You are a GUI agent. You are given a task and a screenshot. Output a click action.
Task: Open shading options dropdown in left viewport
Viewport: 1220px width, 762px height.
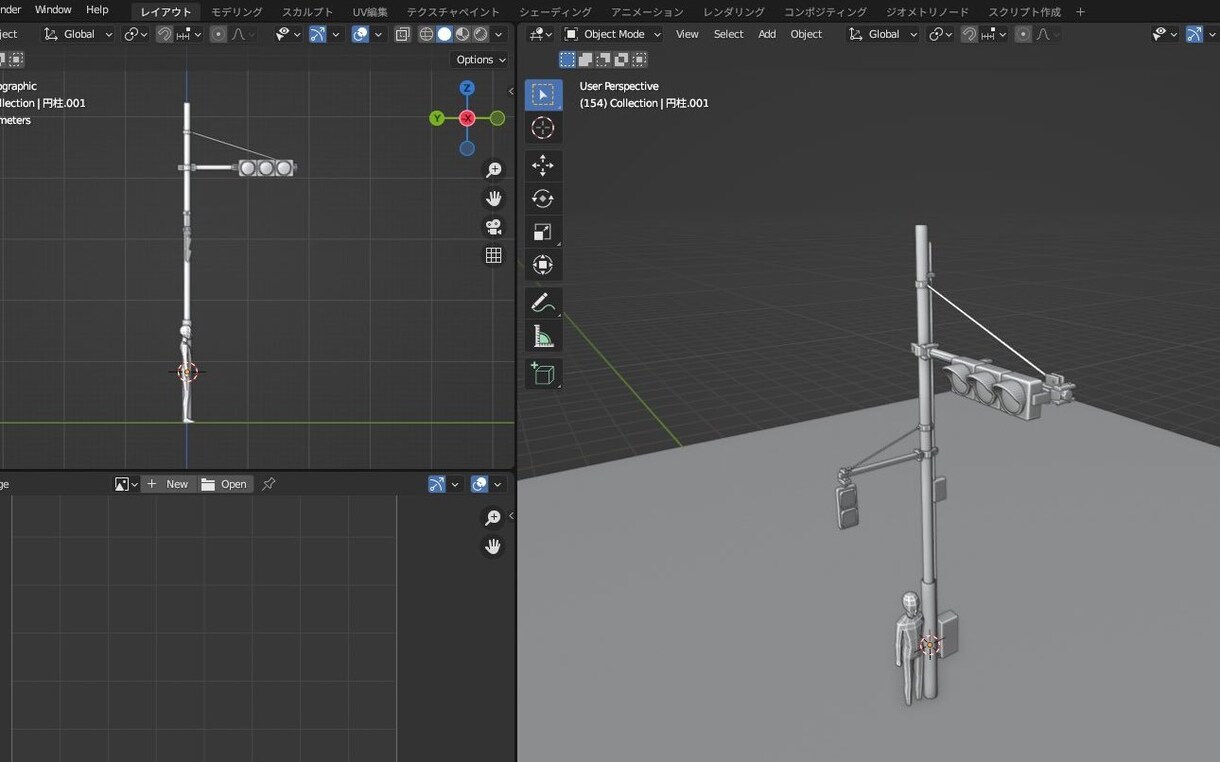[x=498, y=34]
